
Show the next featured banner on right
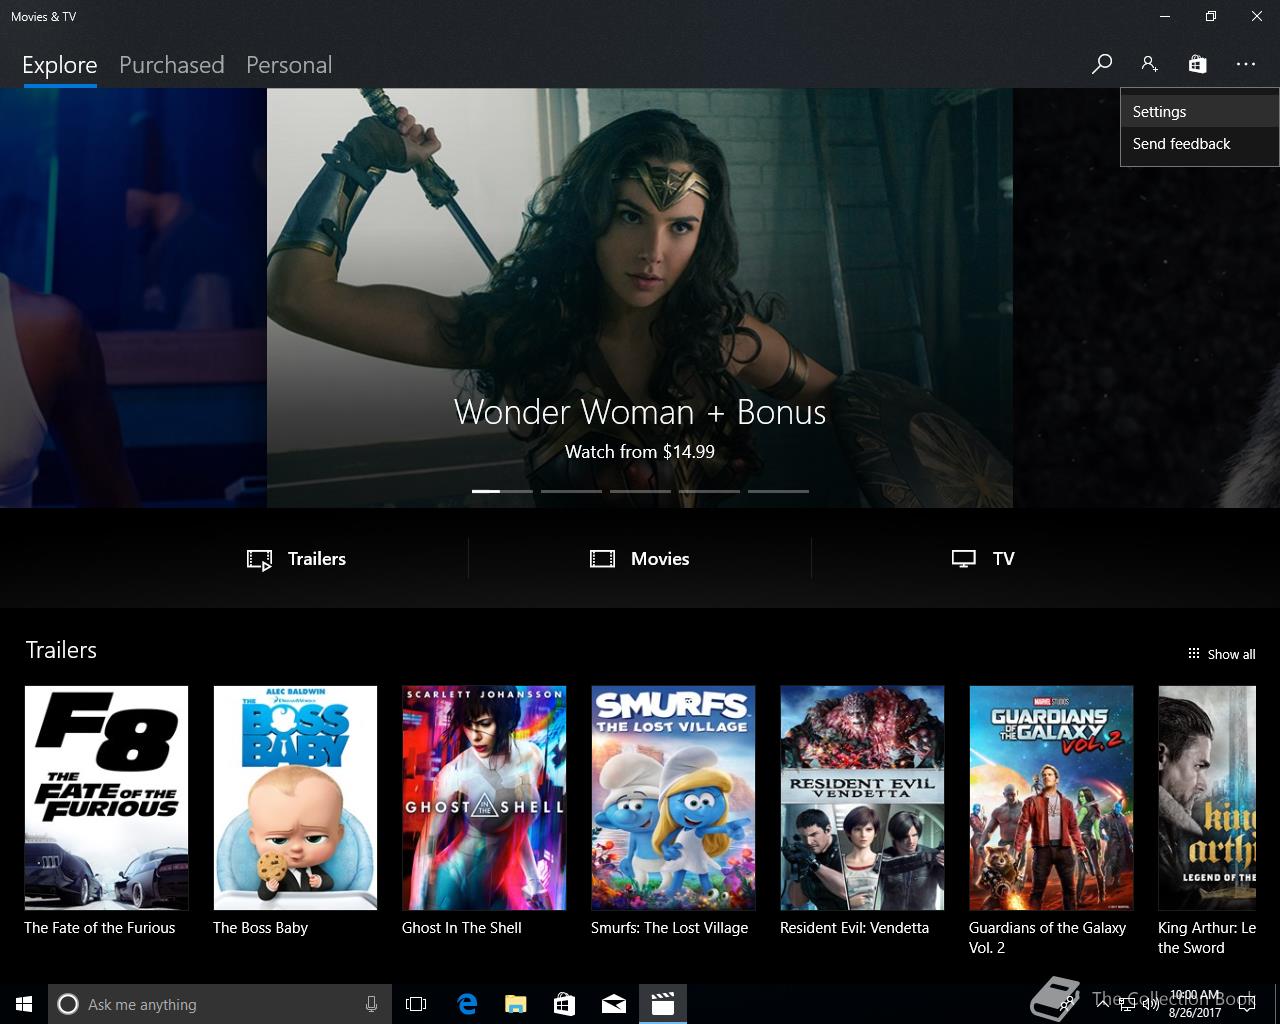pos(1146,298)
